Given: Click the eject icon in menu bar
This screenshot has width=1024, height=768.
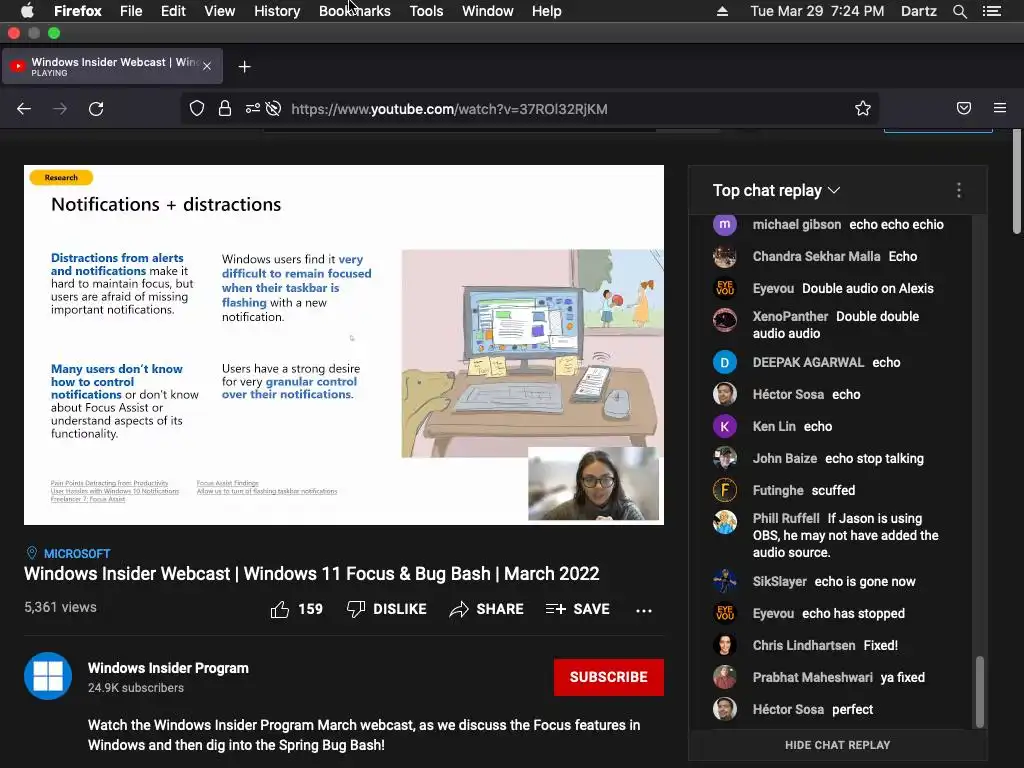Looking at the screenshot, I should click(x=722, y=11).
